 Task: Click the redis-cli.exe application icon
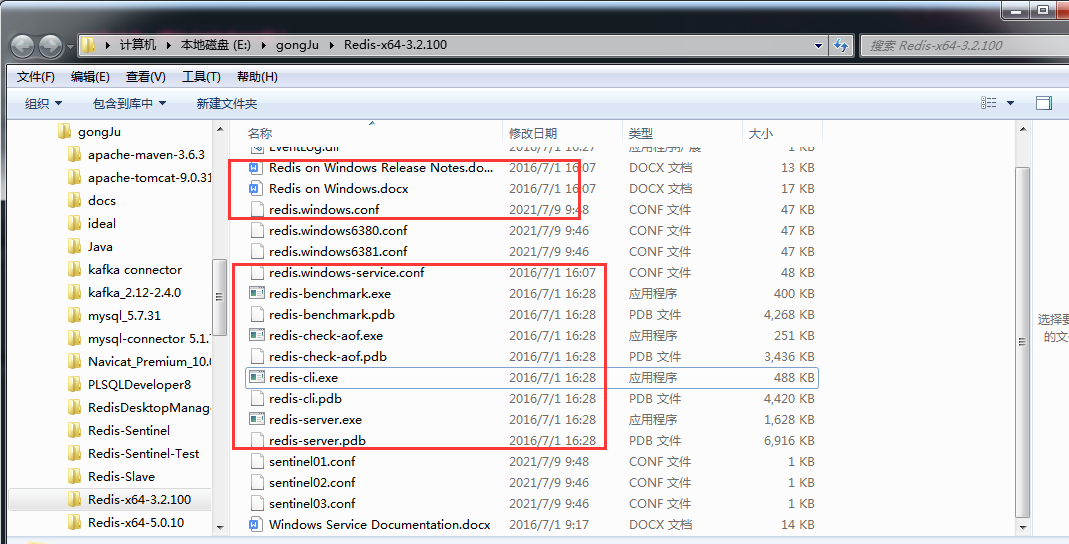(256, 378)
